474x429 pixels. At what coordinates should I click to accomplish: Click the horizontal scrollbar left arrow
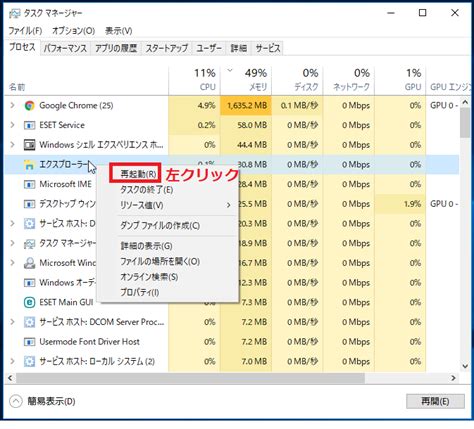click(x=10, y=378)
